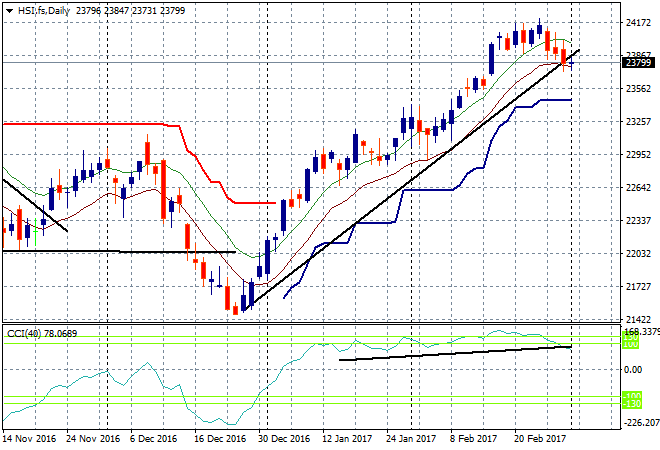Image resolution: width=660 pixels, height=450 pixels.
Task: Click the 21422 price axis label
Action: (639, 320)
